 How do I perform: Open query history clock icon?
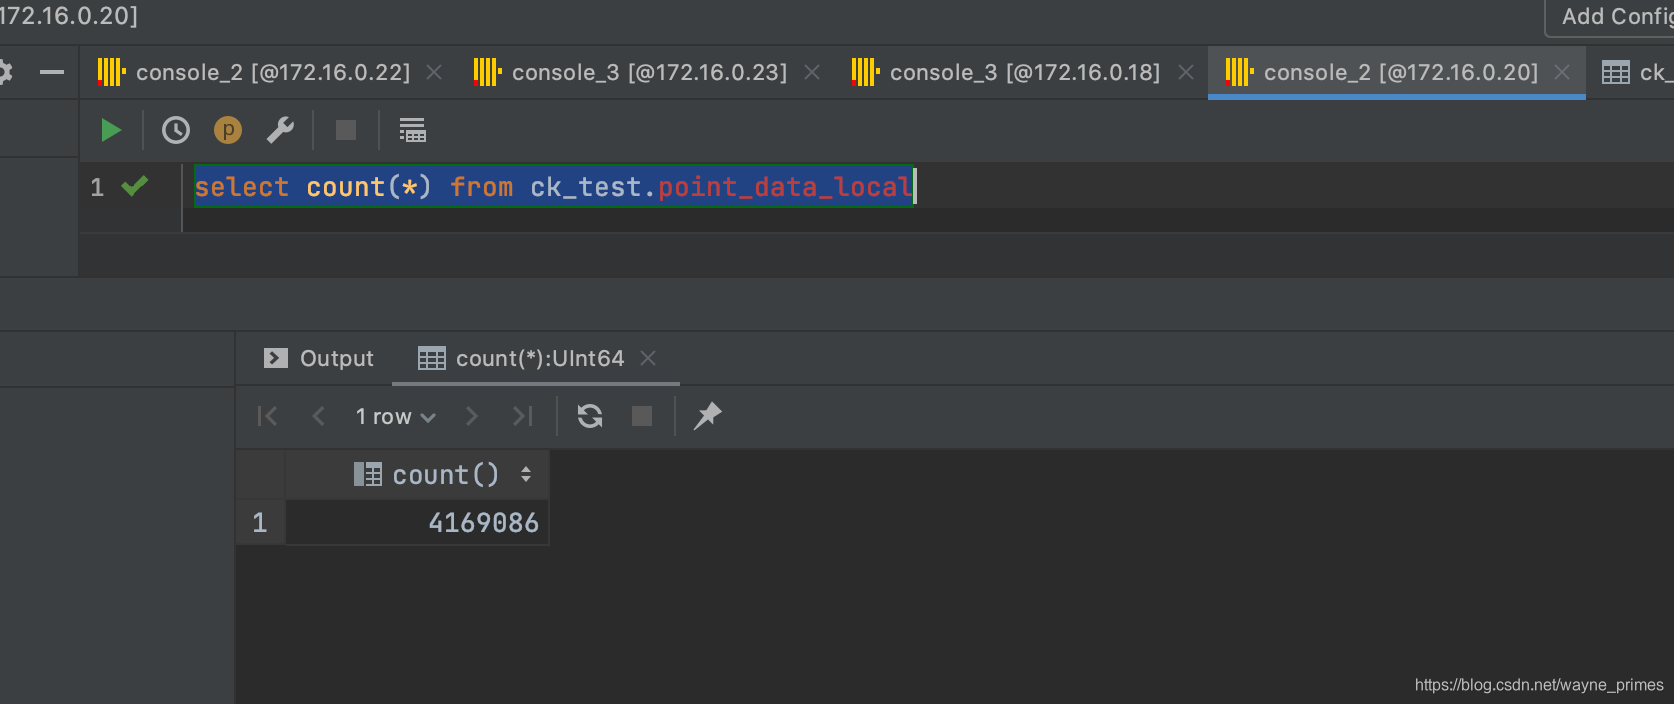(176, 130)
